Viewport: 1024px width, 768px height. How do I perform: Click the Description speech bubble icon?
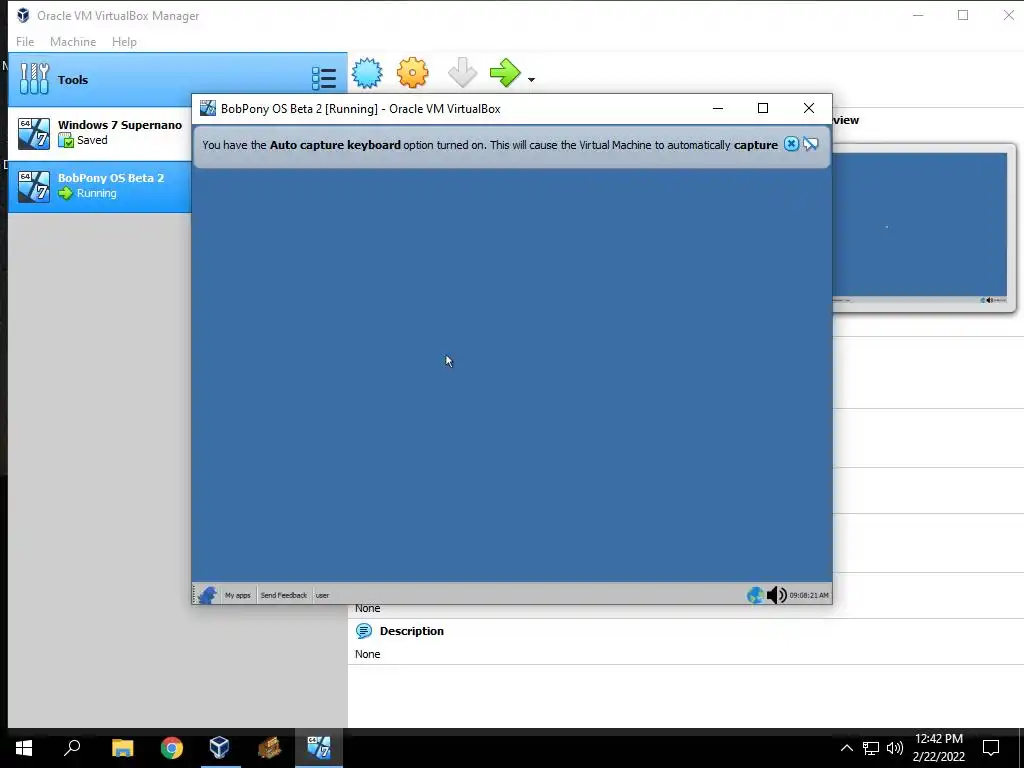(364, 631)
